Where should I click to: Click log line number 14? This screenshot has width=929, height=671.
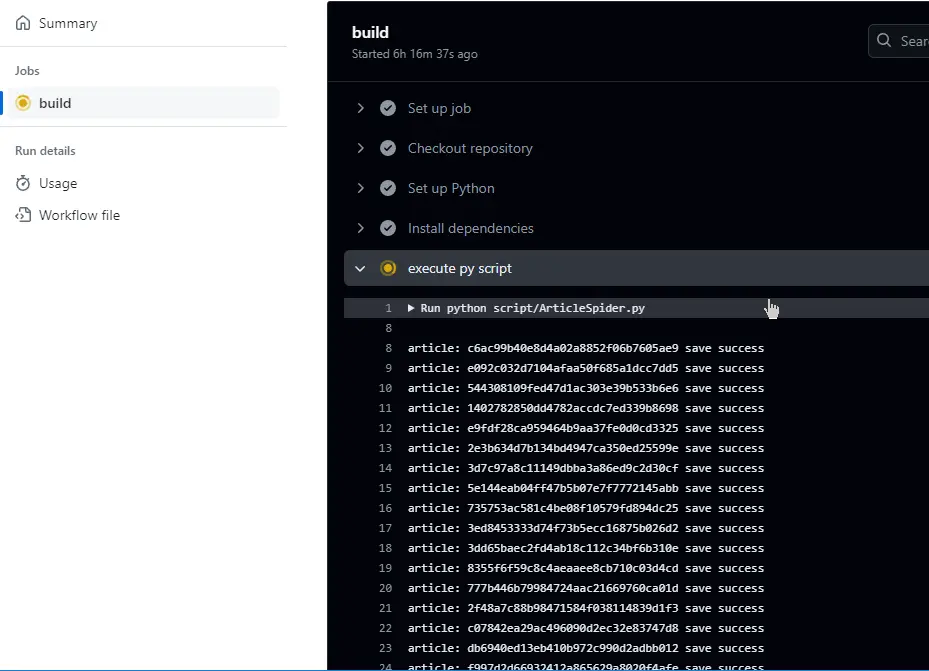click(386, 468)
